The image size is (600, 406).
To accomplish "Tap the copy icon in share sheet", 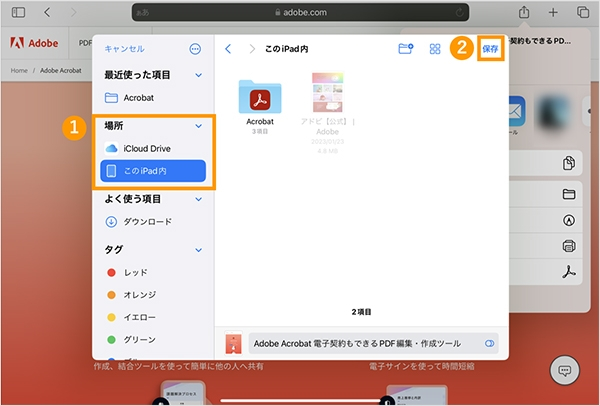I will point(569,163).
